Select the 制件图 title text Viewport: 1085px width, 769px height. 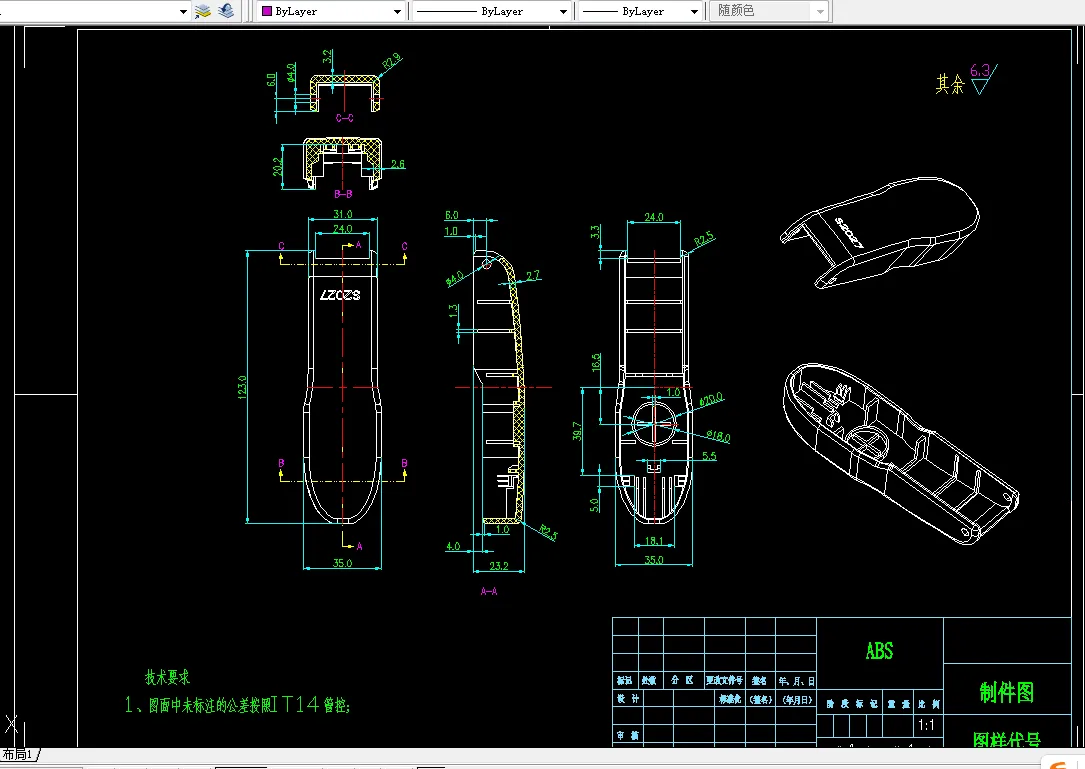1006,692
